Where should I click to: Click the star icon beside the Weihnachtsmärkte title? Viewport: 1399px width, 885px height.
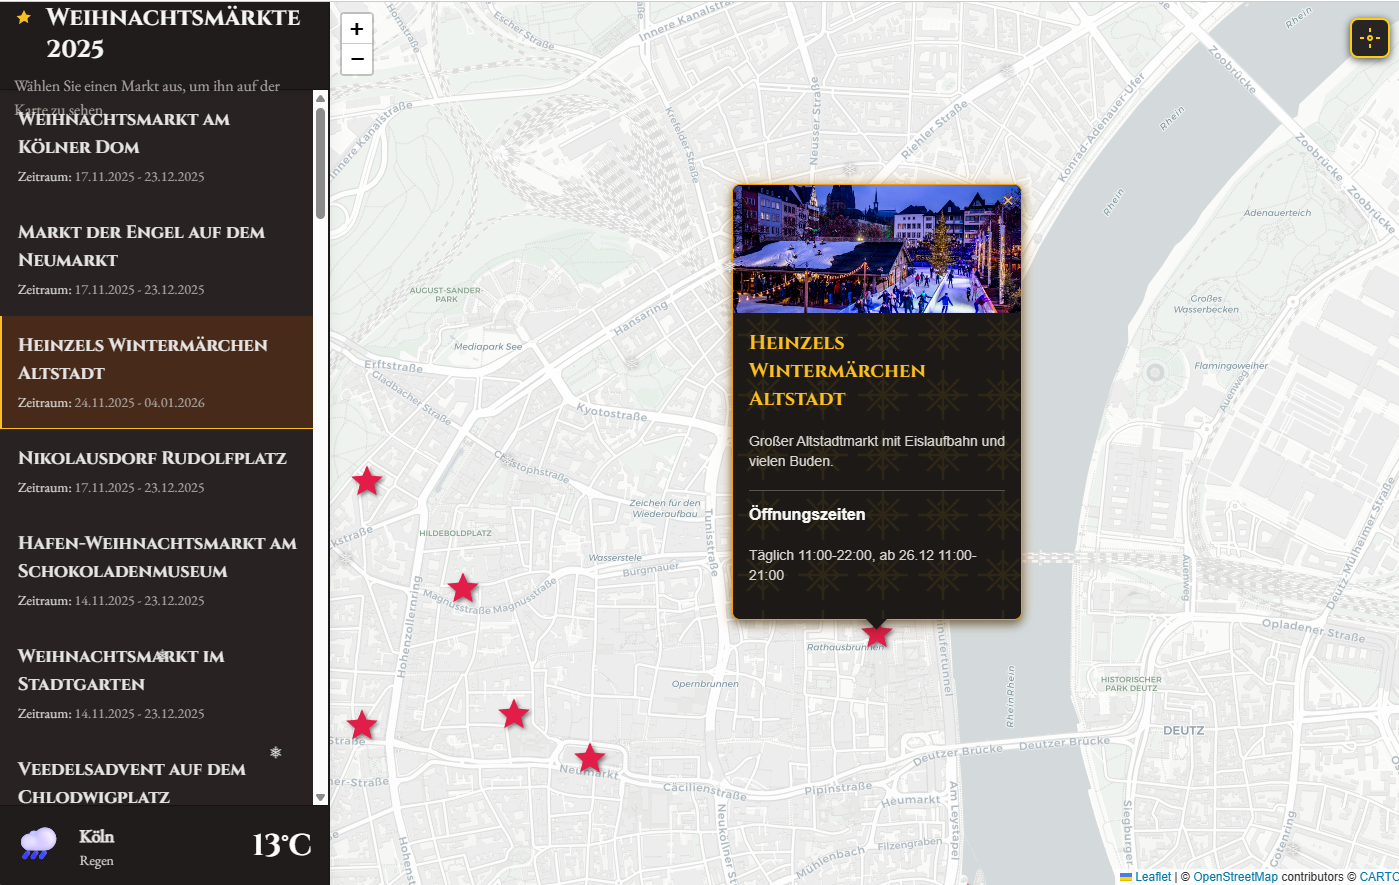click(x=21, y=17)
